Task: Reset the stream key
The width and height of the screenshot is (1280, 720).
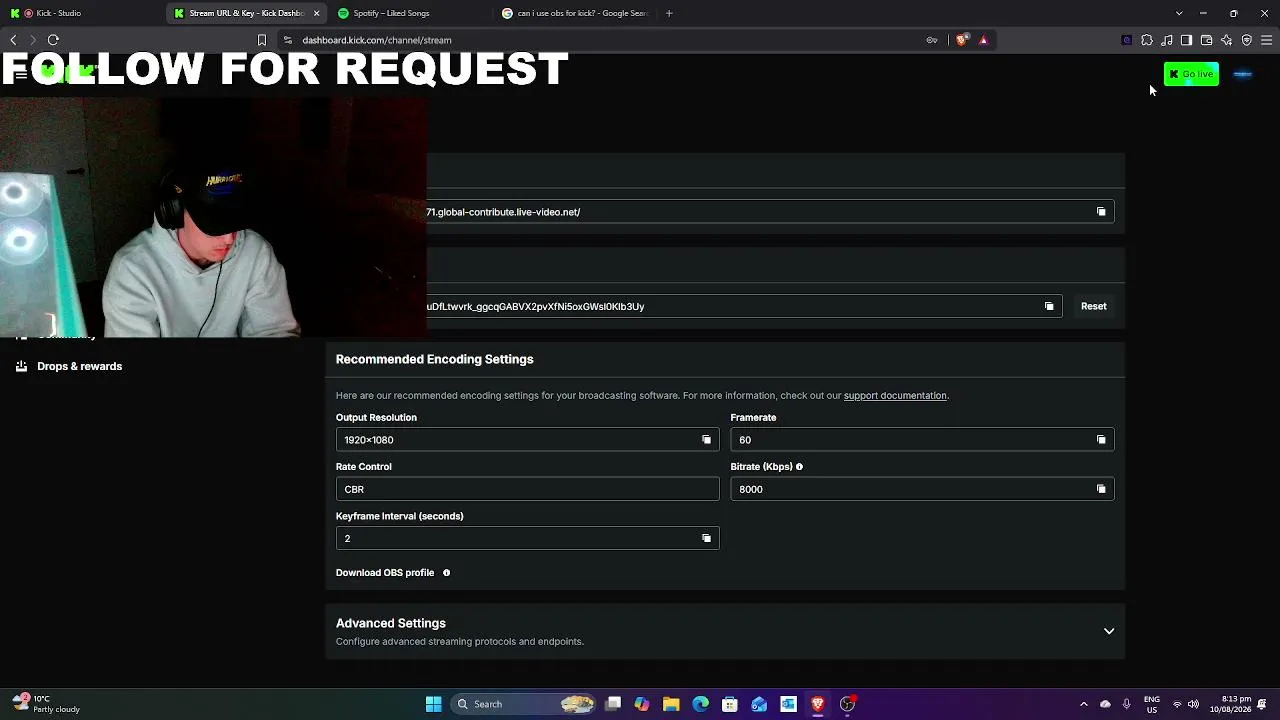Action: click(x=1093, y=306)
